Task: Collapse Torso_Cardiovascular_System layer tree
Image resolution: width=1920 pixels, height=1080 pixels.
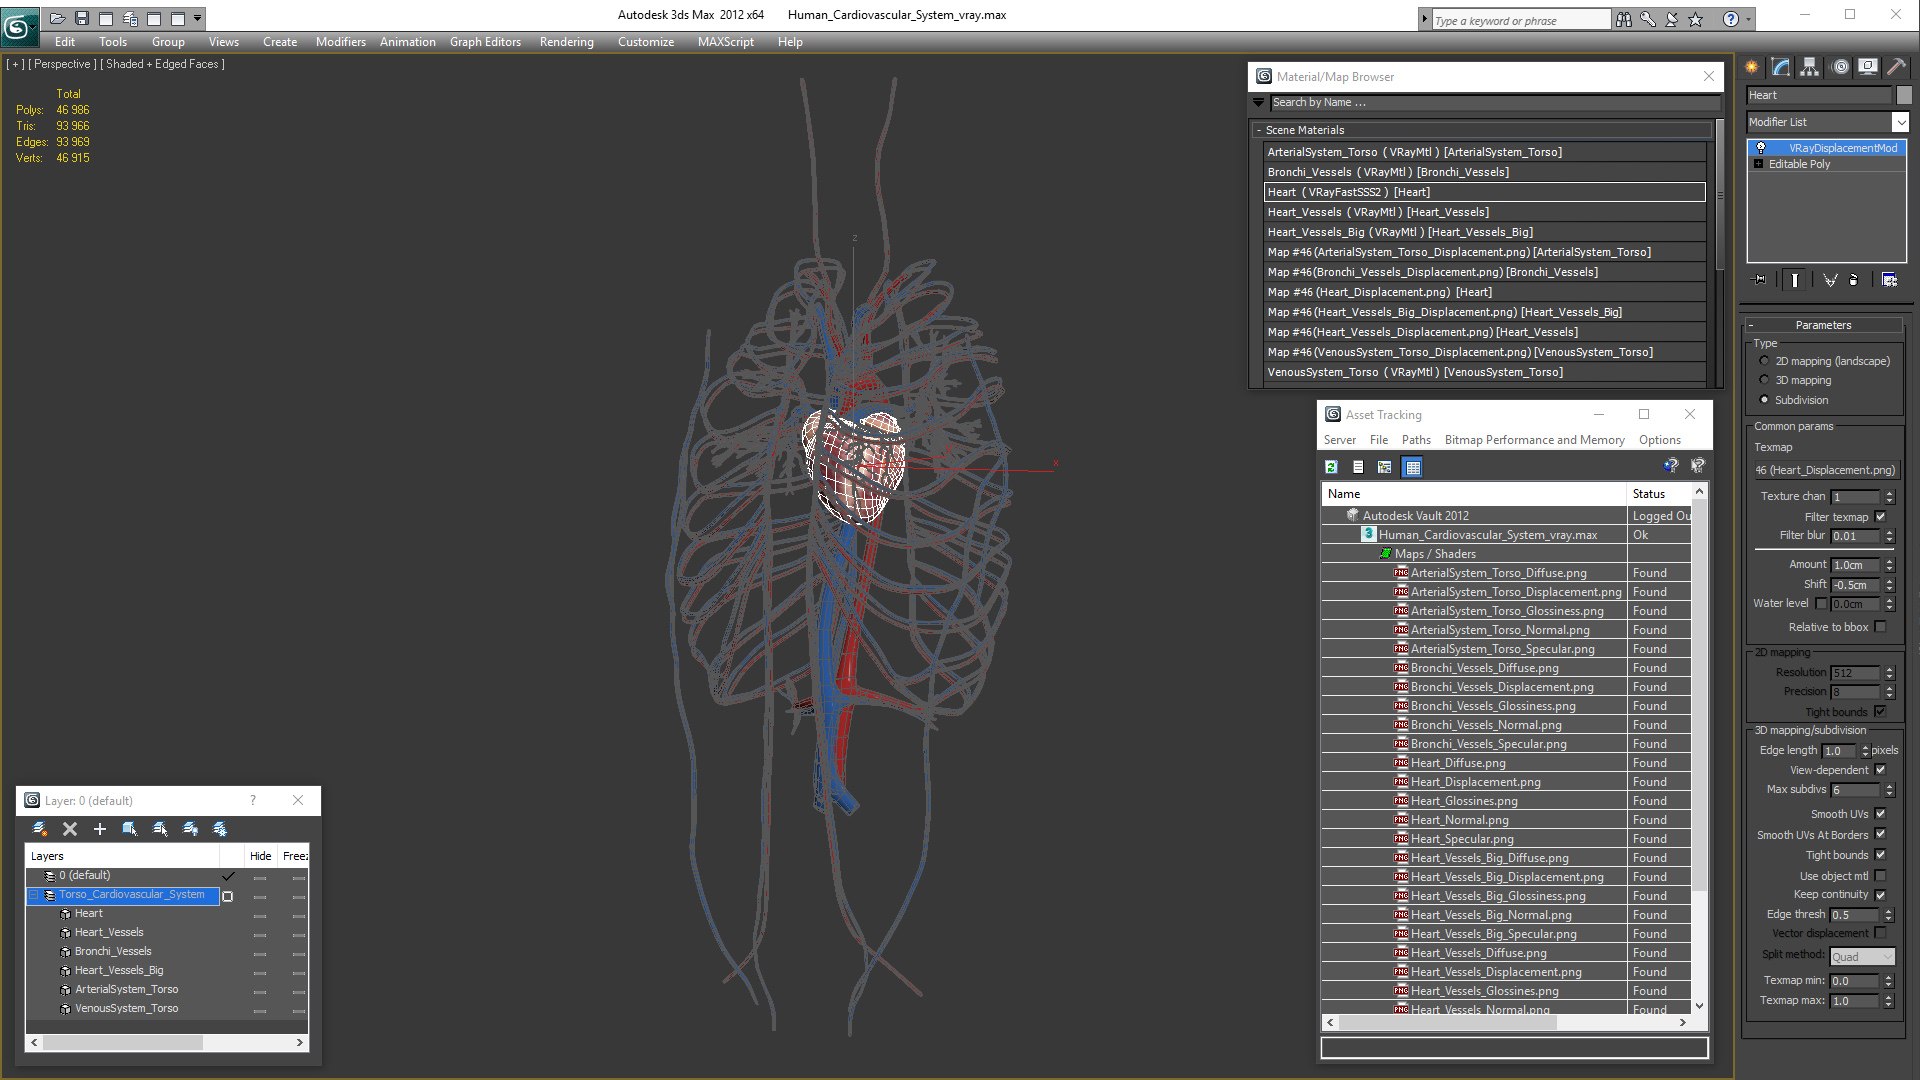Action: 34,895
